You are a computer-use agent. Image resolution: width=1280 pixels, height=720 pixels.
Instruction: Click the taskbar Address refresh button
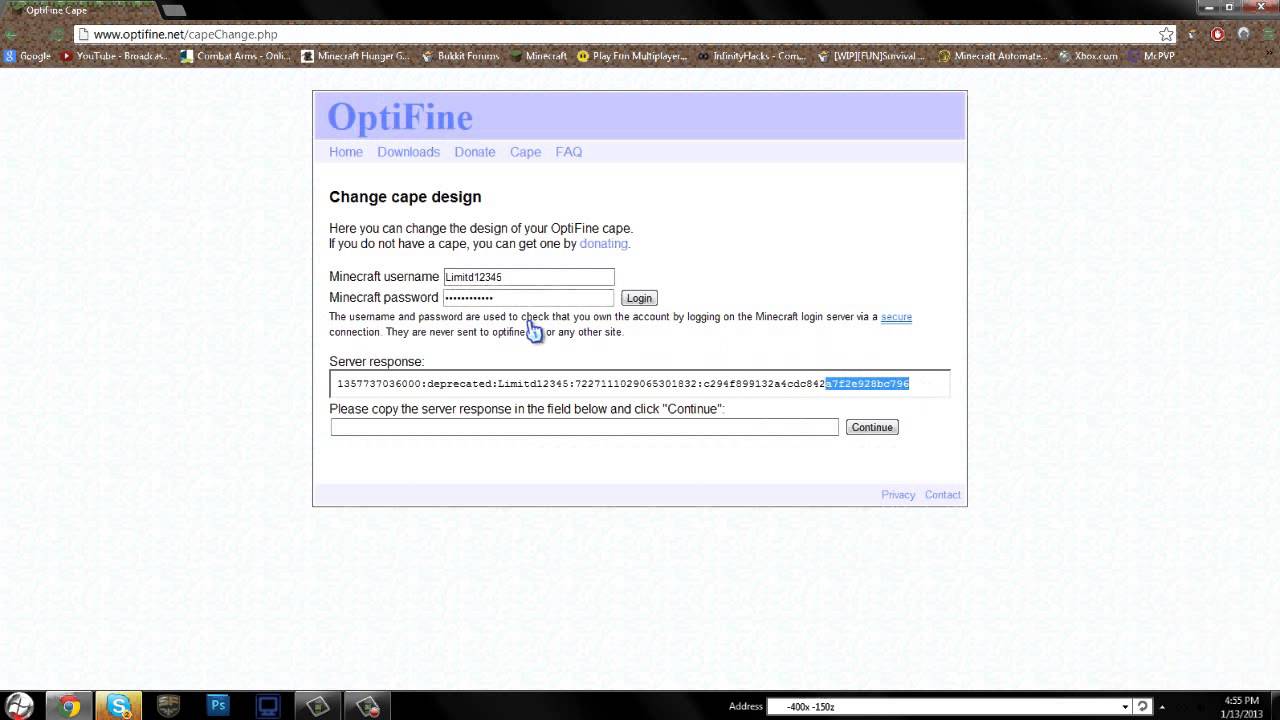pyautogui.click(x=1143, y=707)
